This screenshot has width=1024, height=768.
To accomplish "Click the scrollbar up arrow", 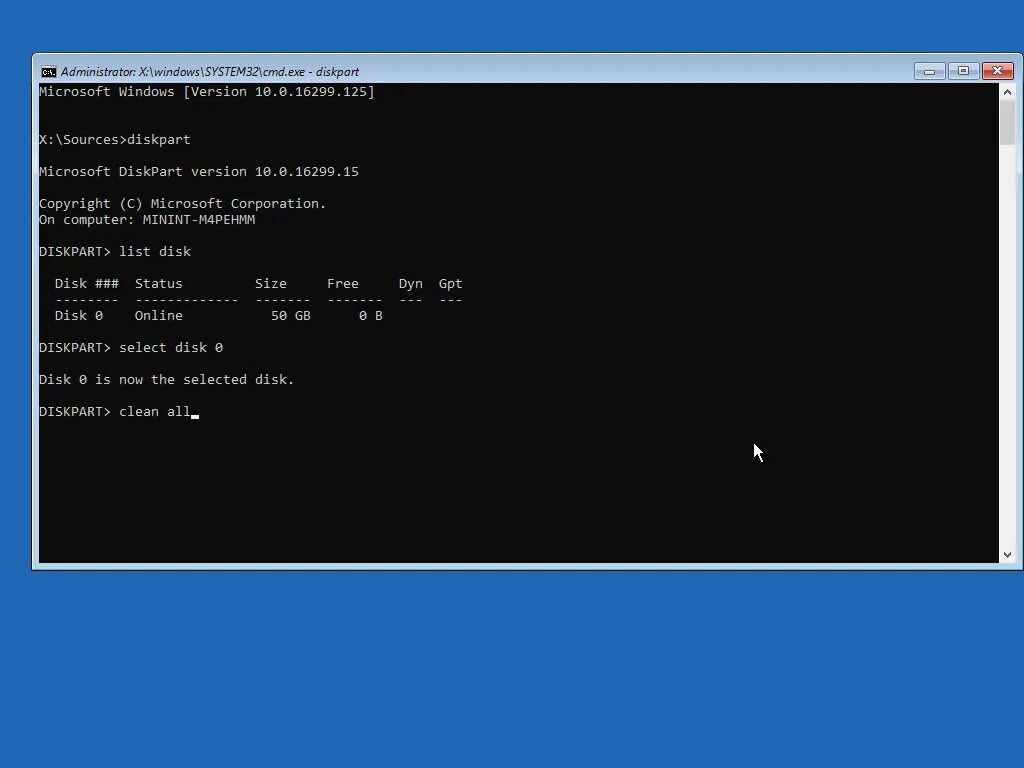I will [x=1007, y=92].
